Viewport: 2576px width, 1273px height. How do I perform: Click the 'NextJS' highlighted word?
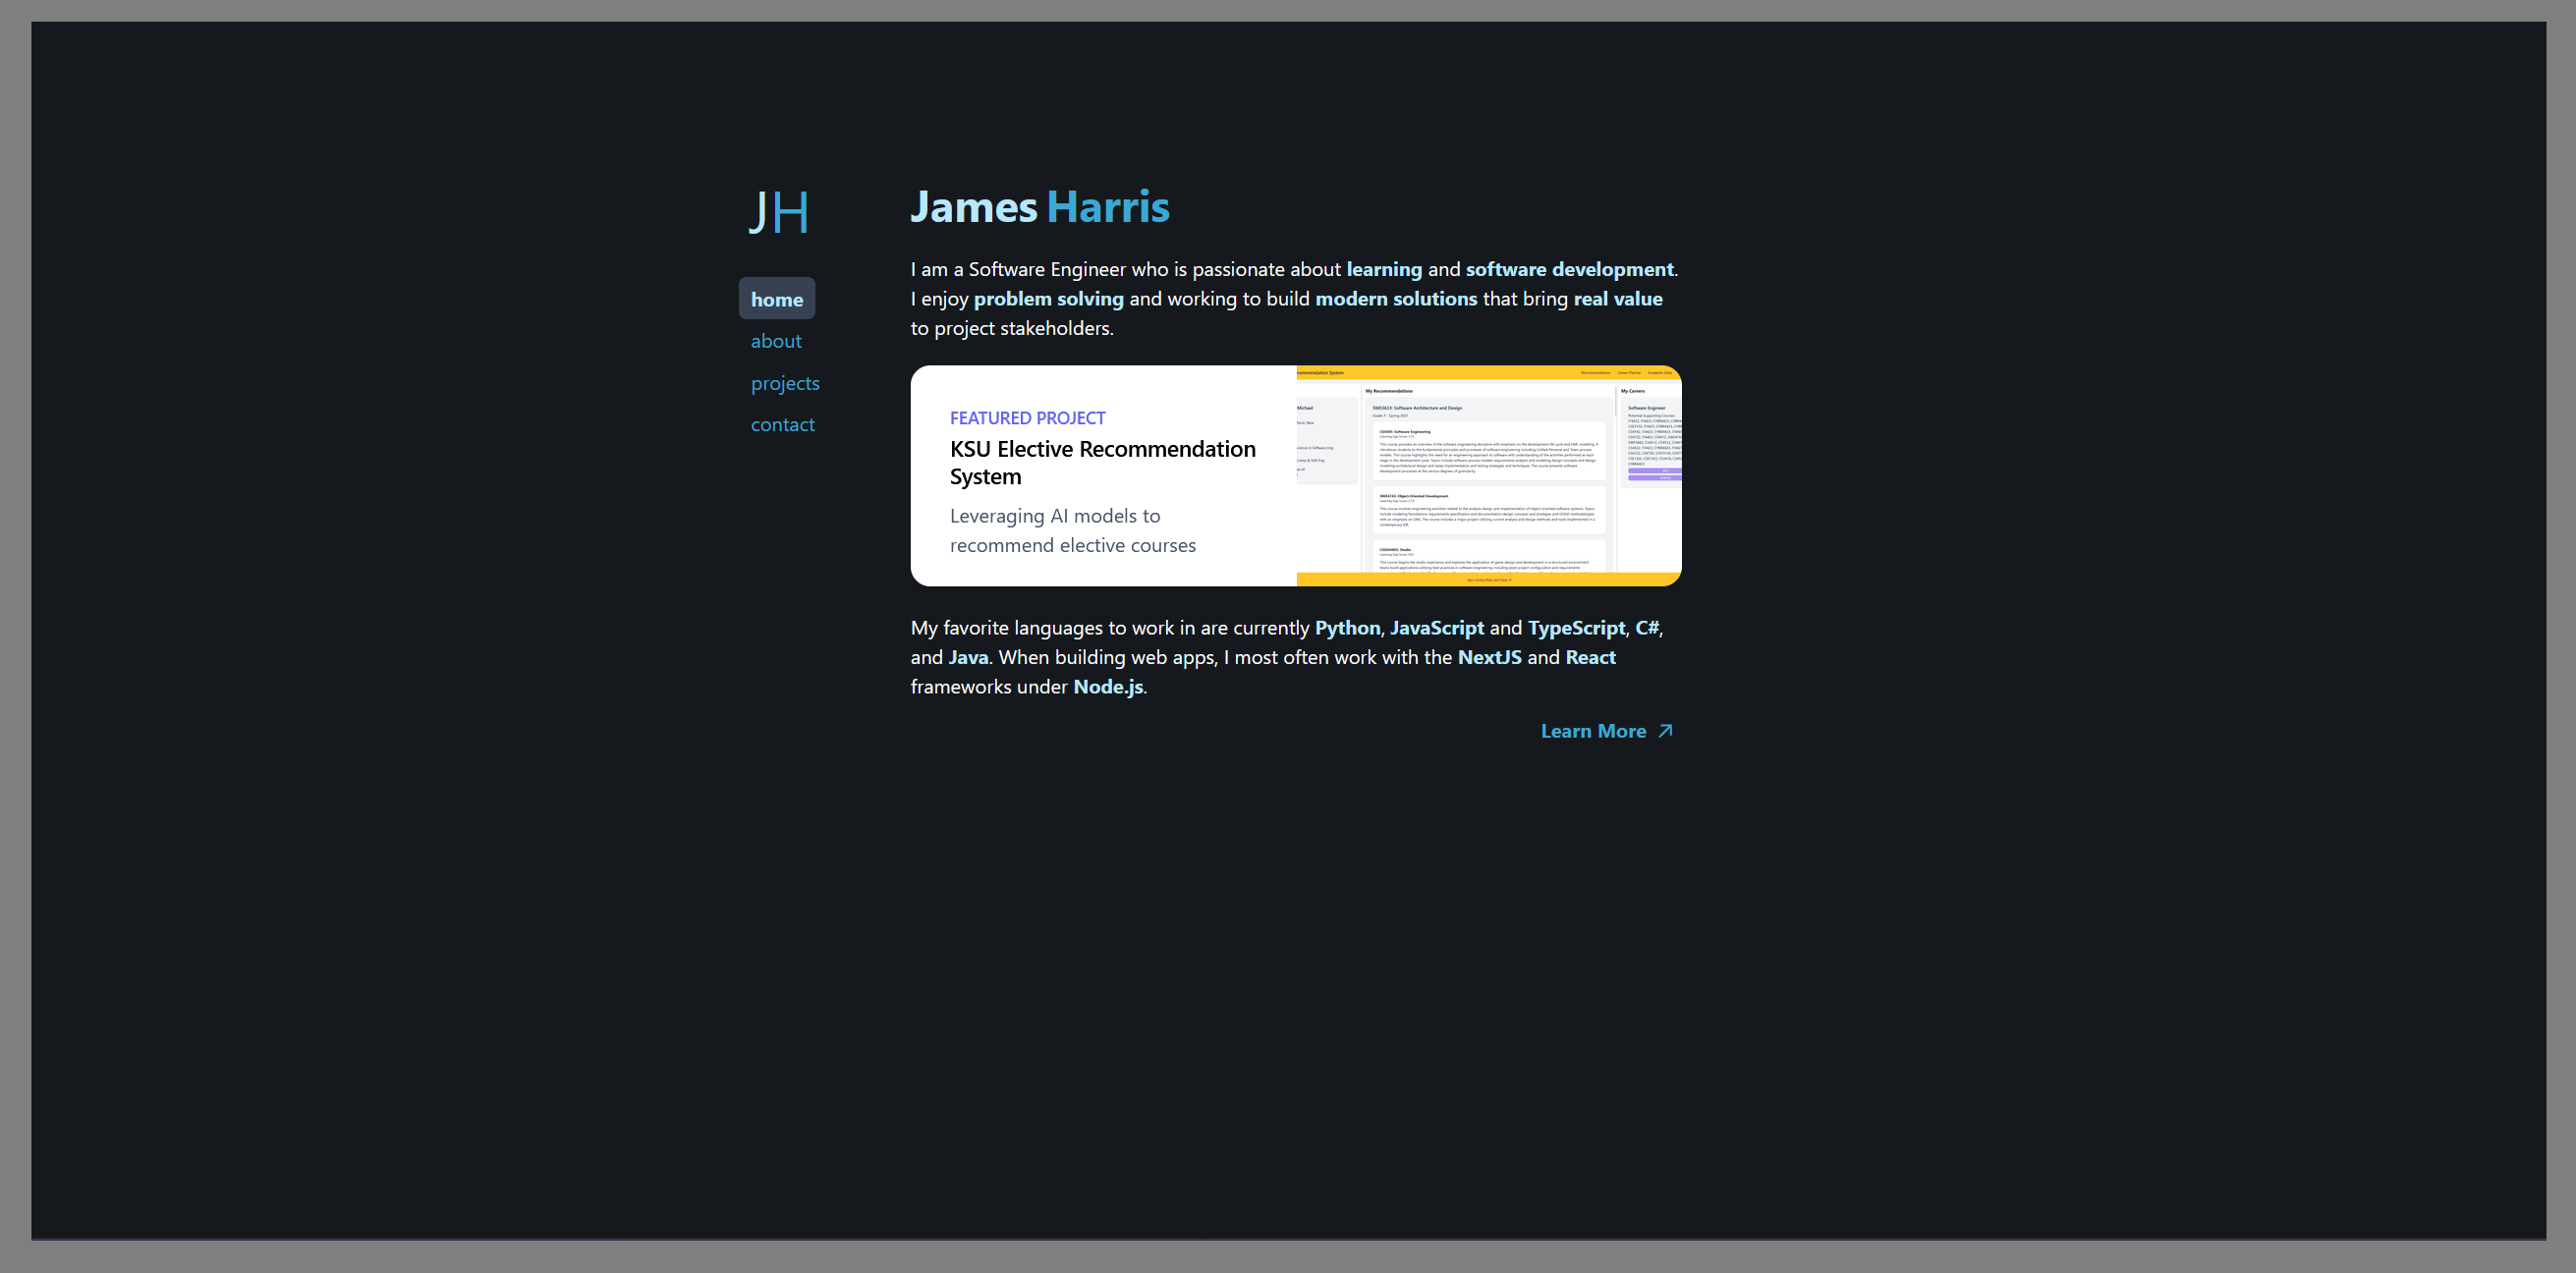point(1489,657)
